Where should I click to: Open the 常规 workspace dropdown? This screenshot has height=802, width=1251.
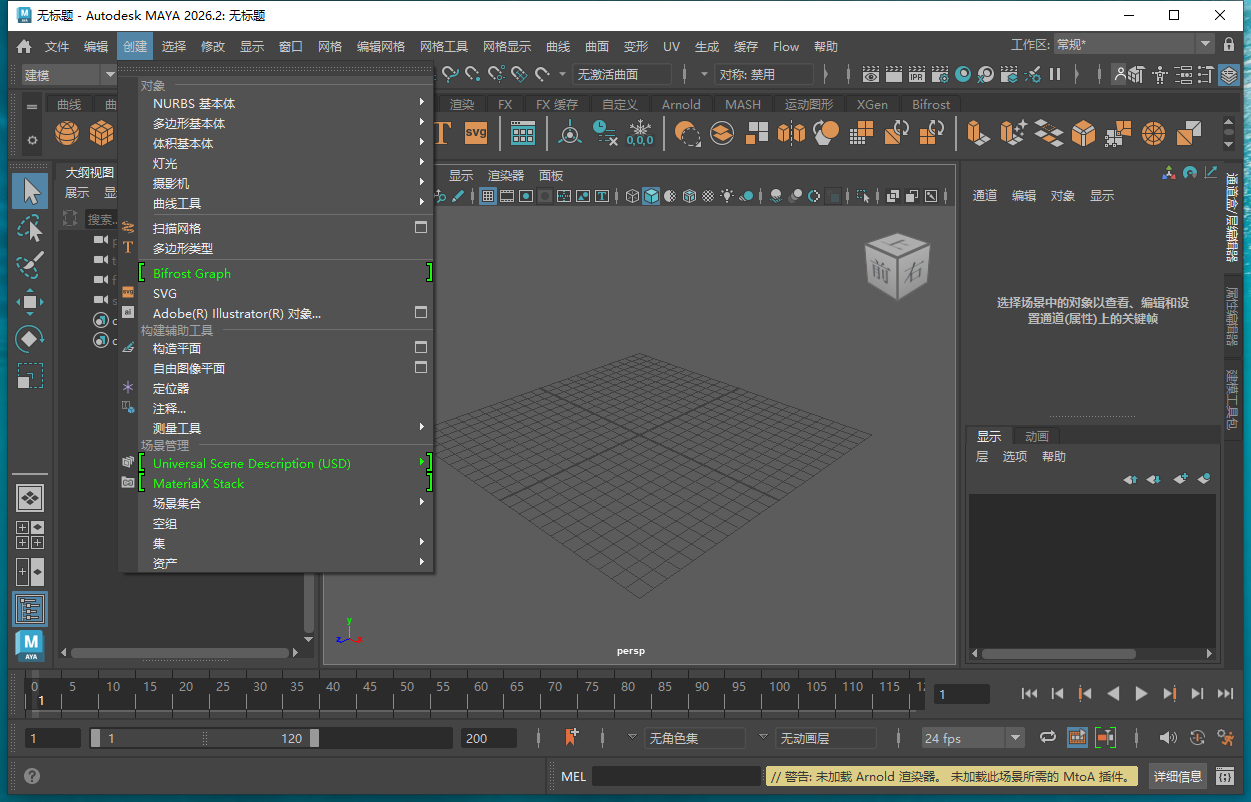(1204, 46)
